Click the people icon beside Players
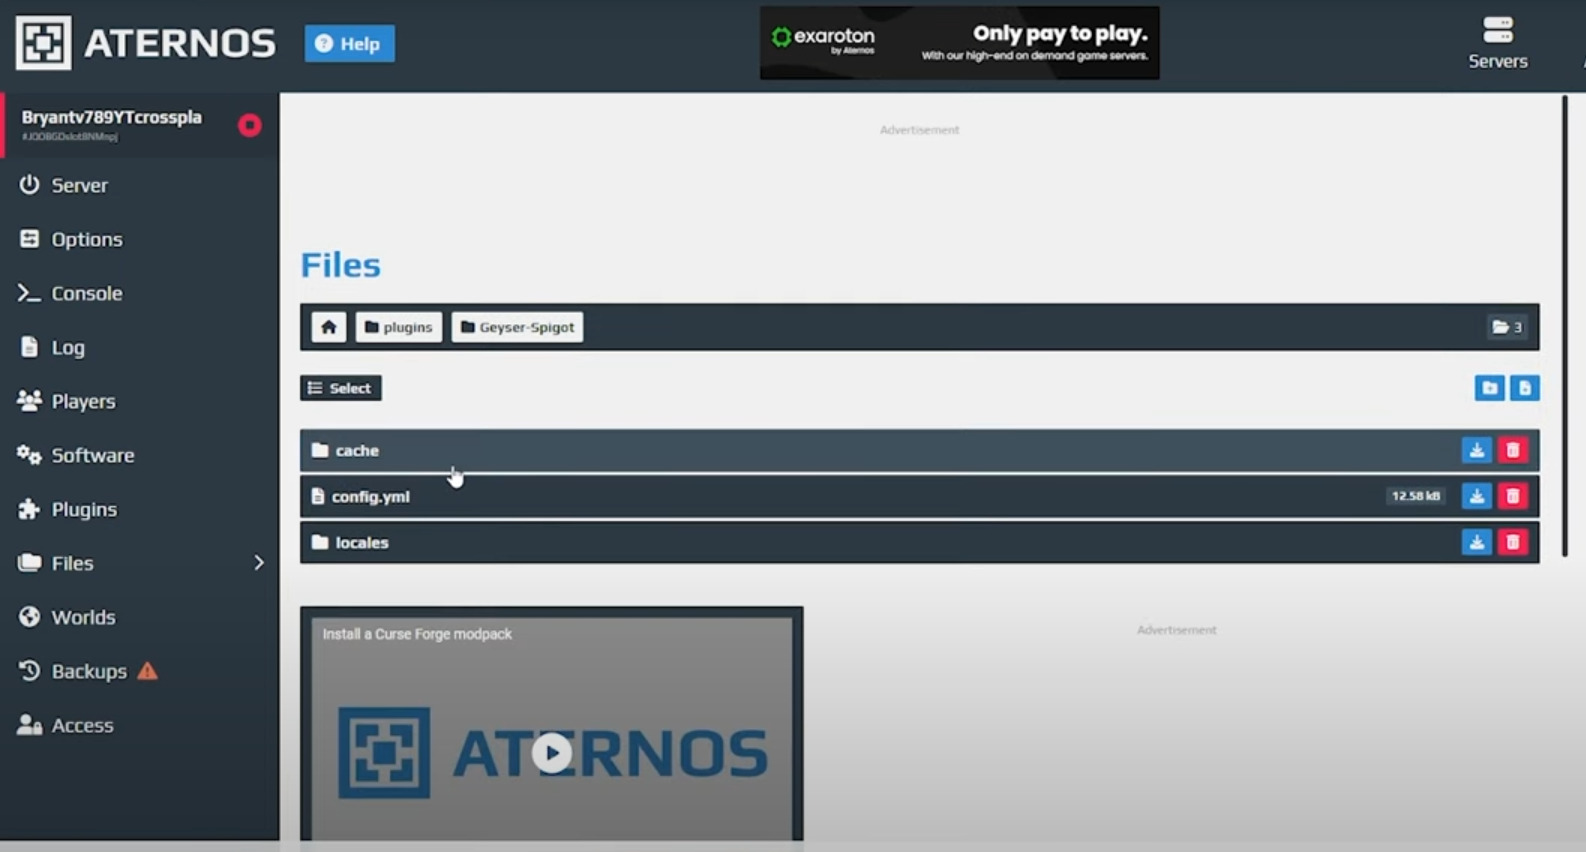Viewport: 1586px width, 852px height. 29,400
